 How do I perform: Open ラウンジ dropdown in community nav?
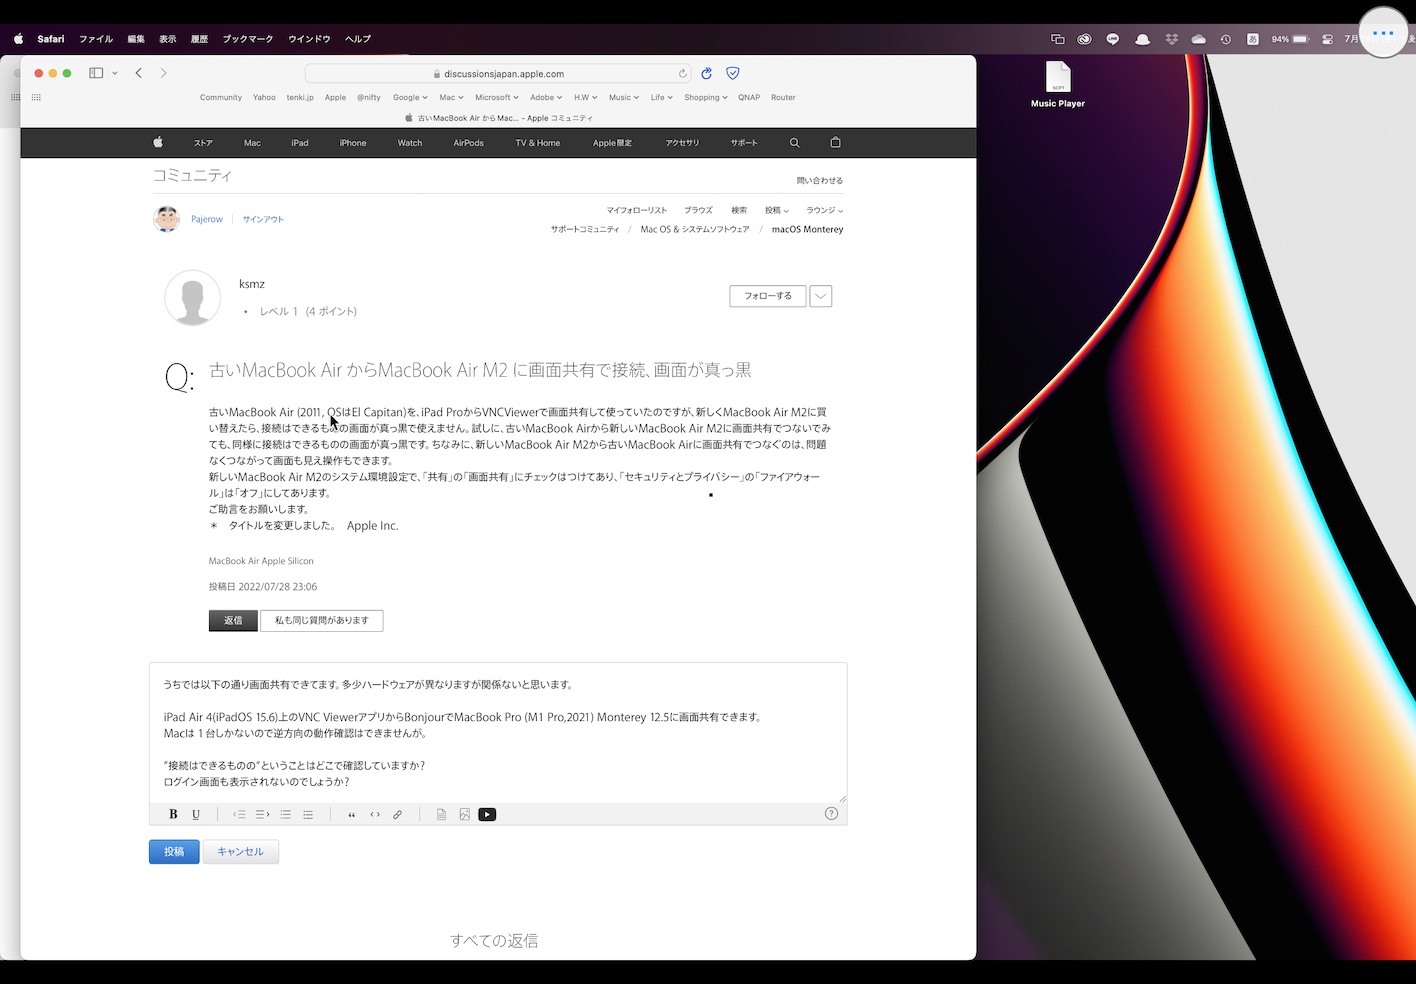(825, 210)
